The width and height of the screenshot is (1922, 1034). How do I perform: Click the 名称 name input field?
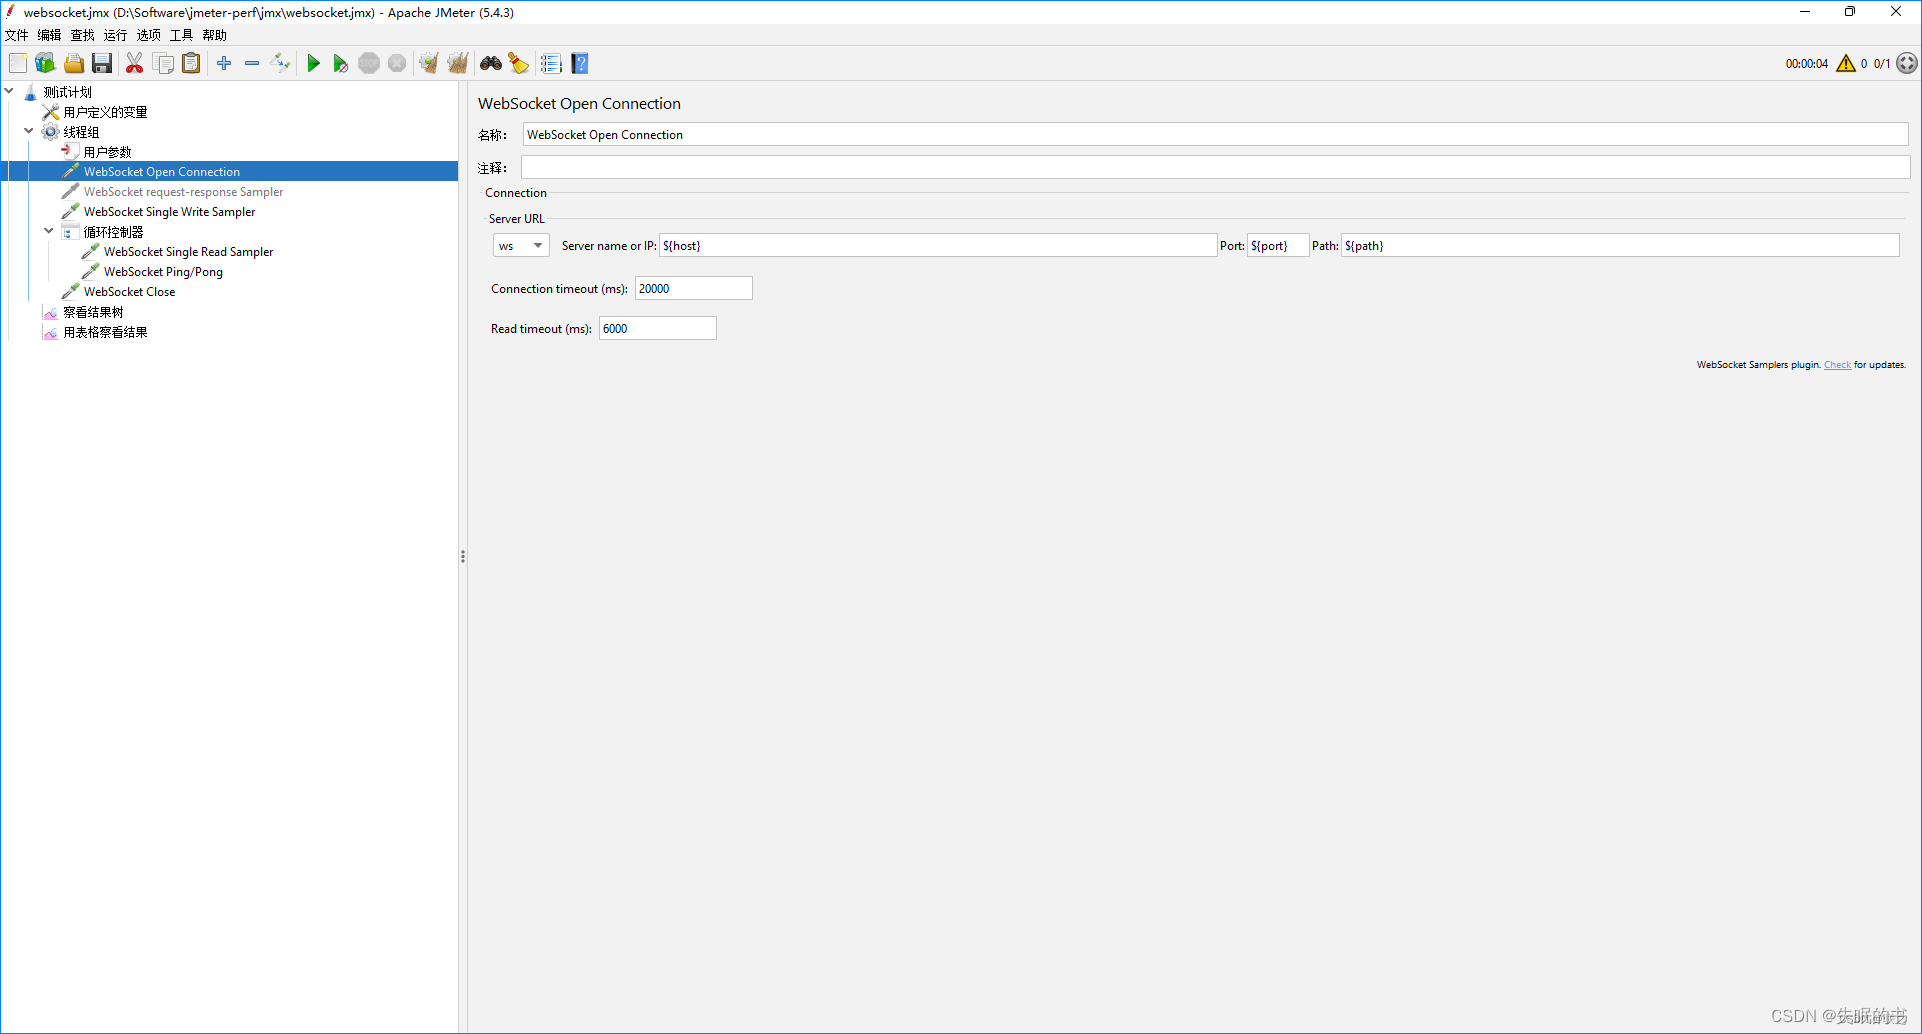tap(1215, 135)
